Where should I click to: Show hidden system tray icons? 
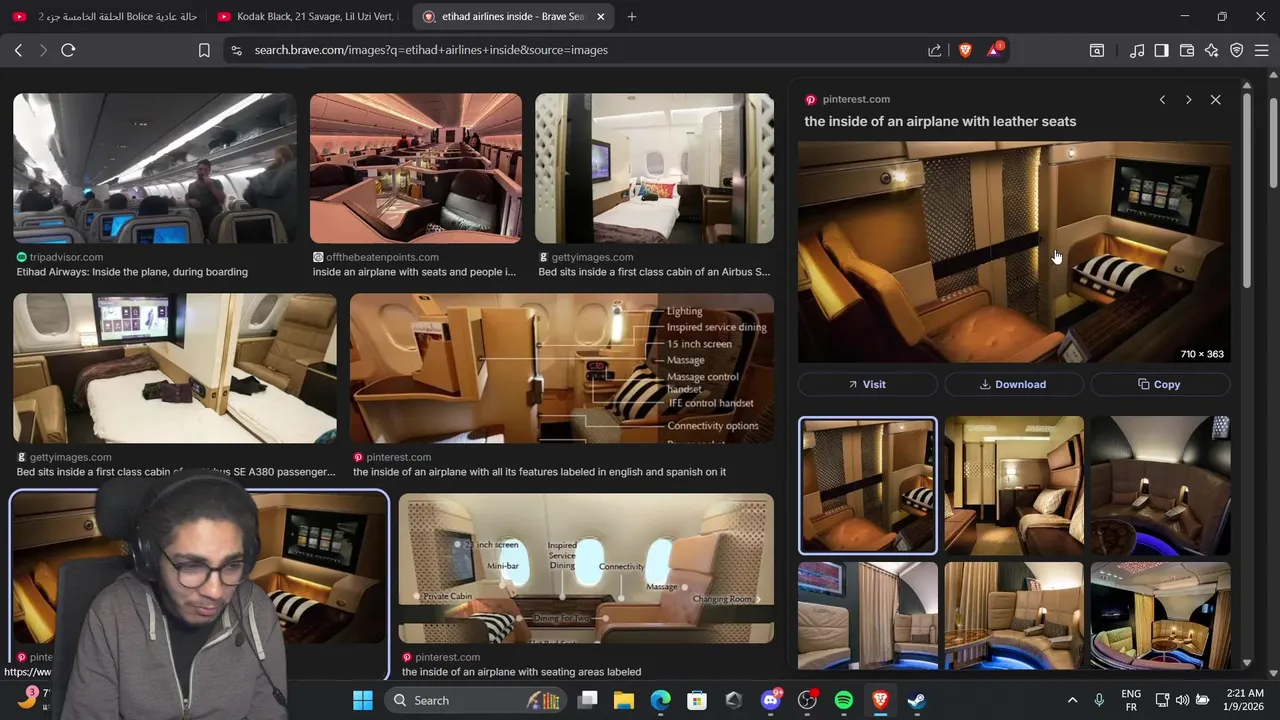tap(1072, 700)
